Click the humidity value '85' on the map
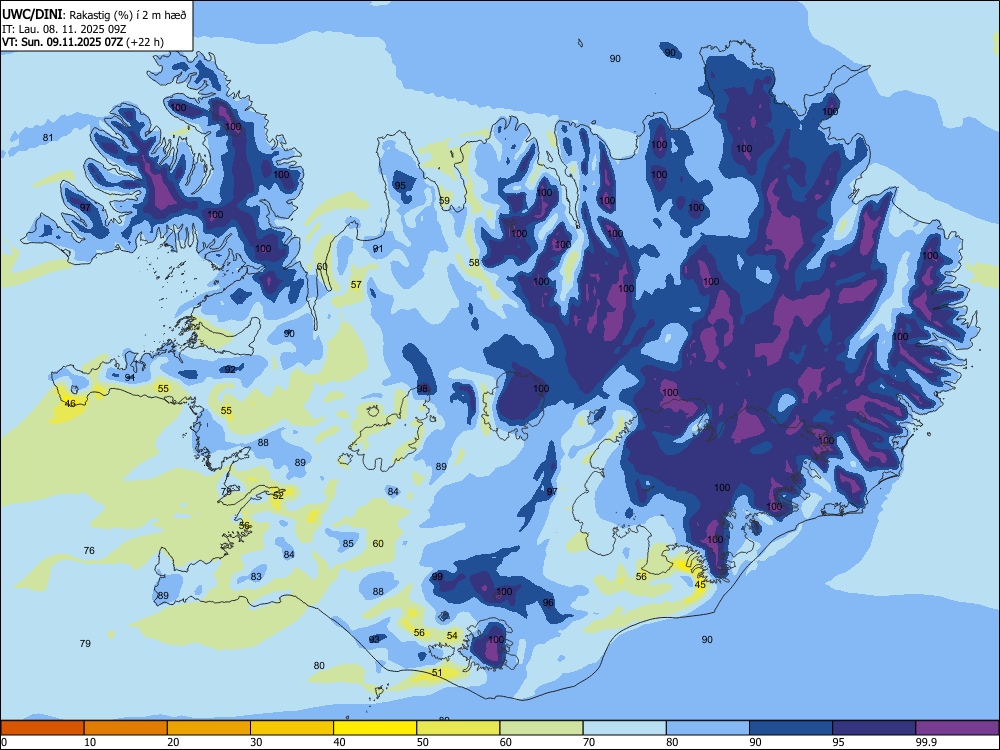The height and width of the screenshot is (750, 1000). coord(348,544)
